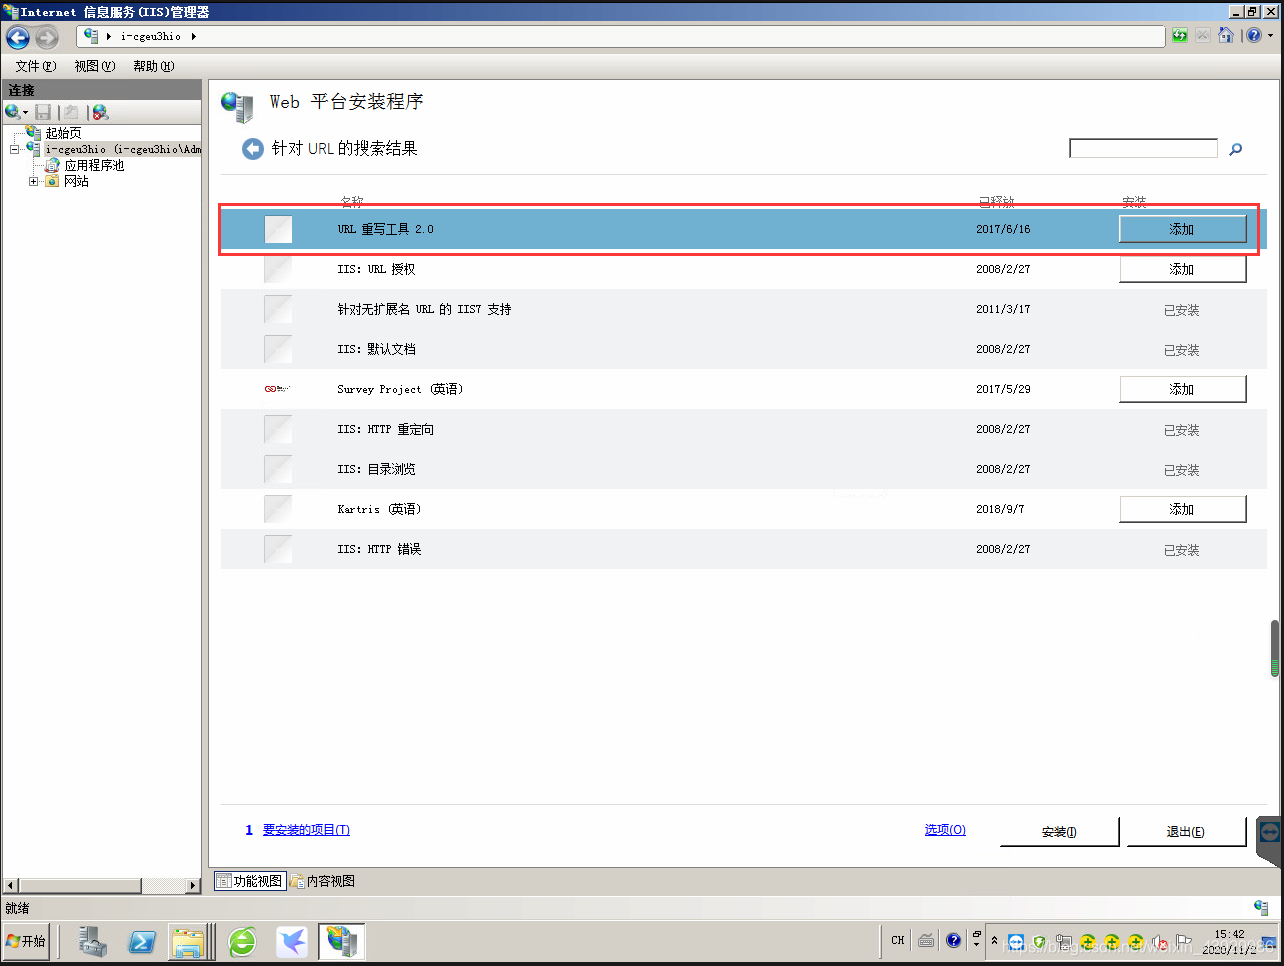This screenshot has width=1284, height=966.
Task: Select 网站 folder in connections tree
Action: pyautogui.click(x=76, y=181)
